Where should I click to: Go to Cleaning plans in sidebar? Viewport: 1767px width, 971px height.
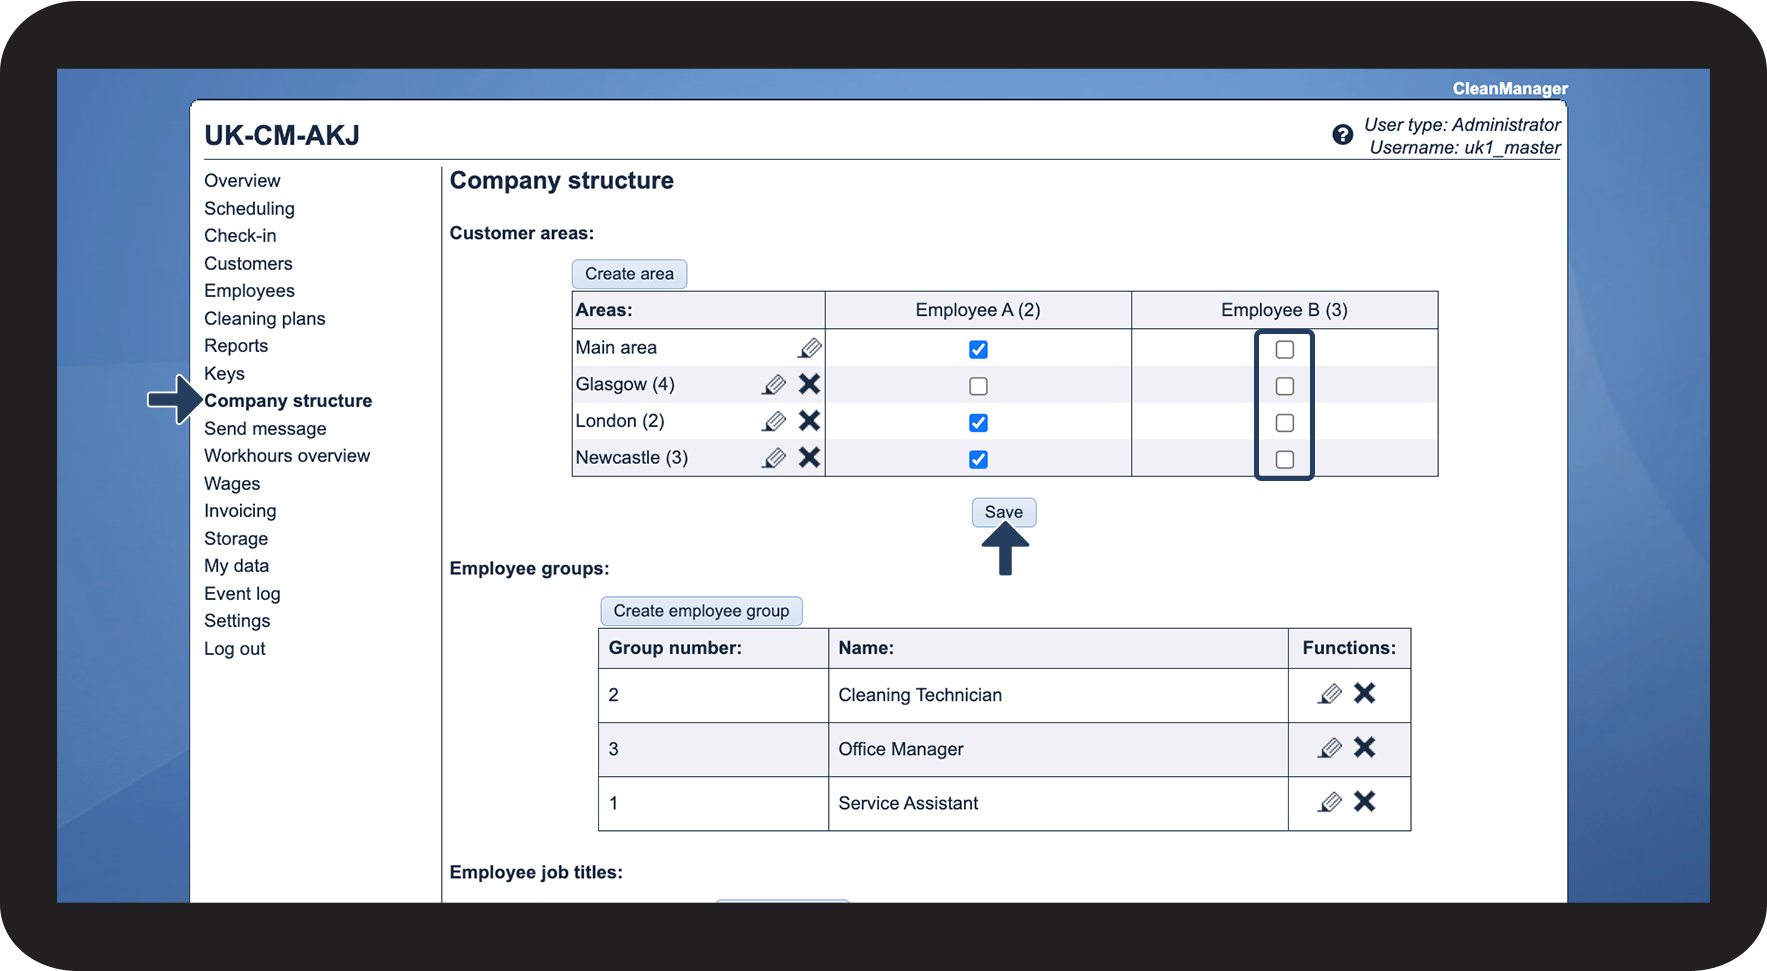264,319
